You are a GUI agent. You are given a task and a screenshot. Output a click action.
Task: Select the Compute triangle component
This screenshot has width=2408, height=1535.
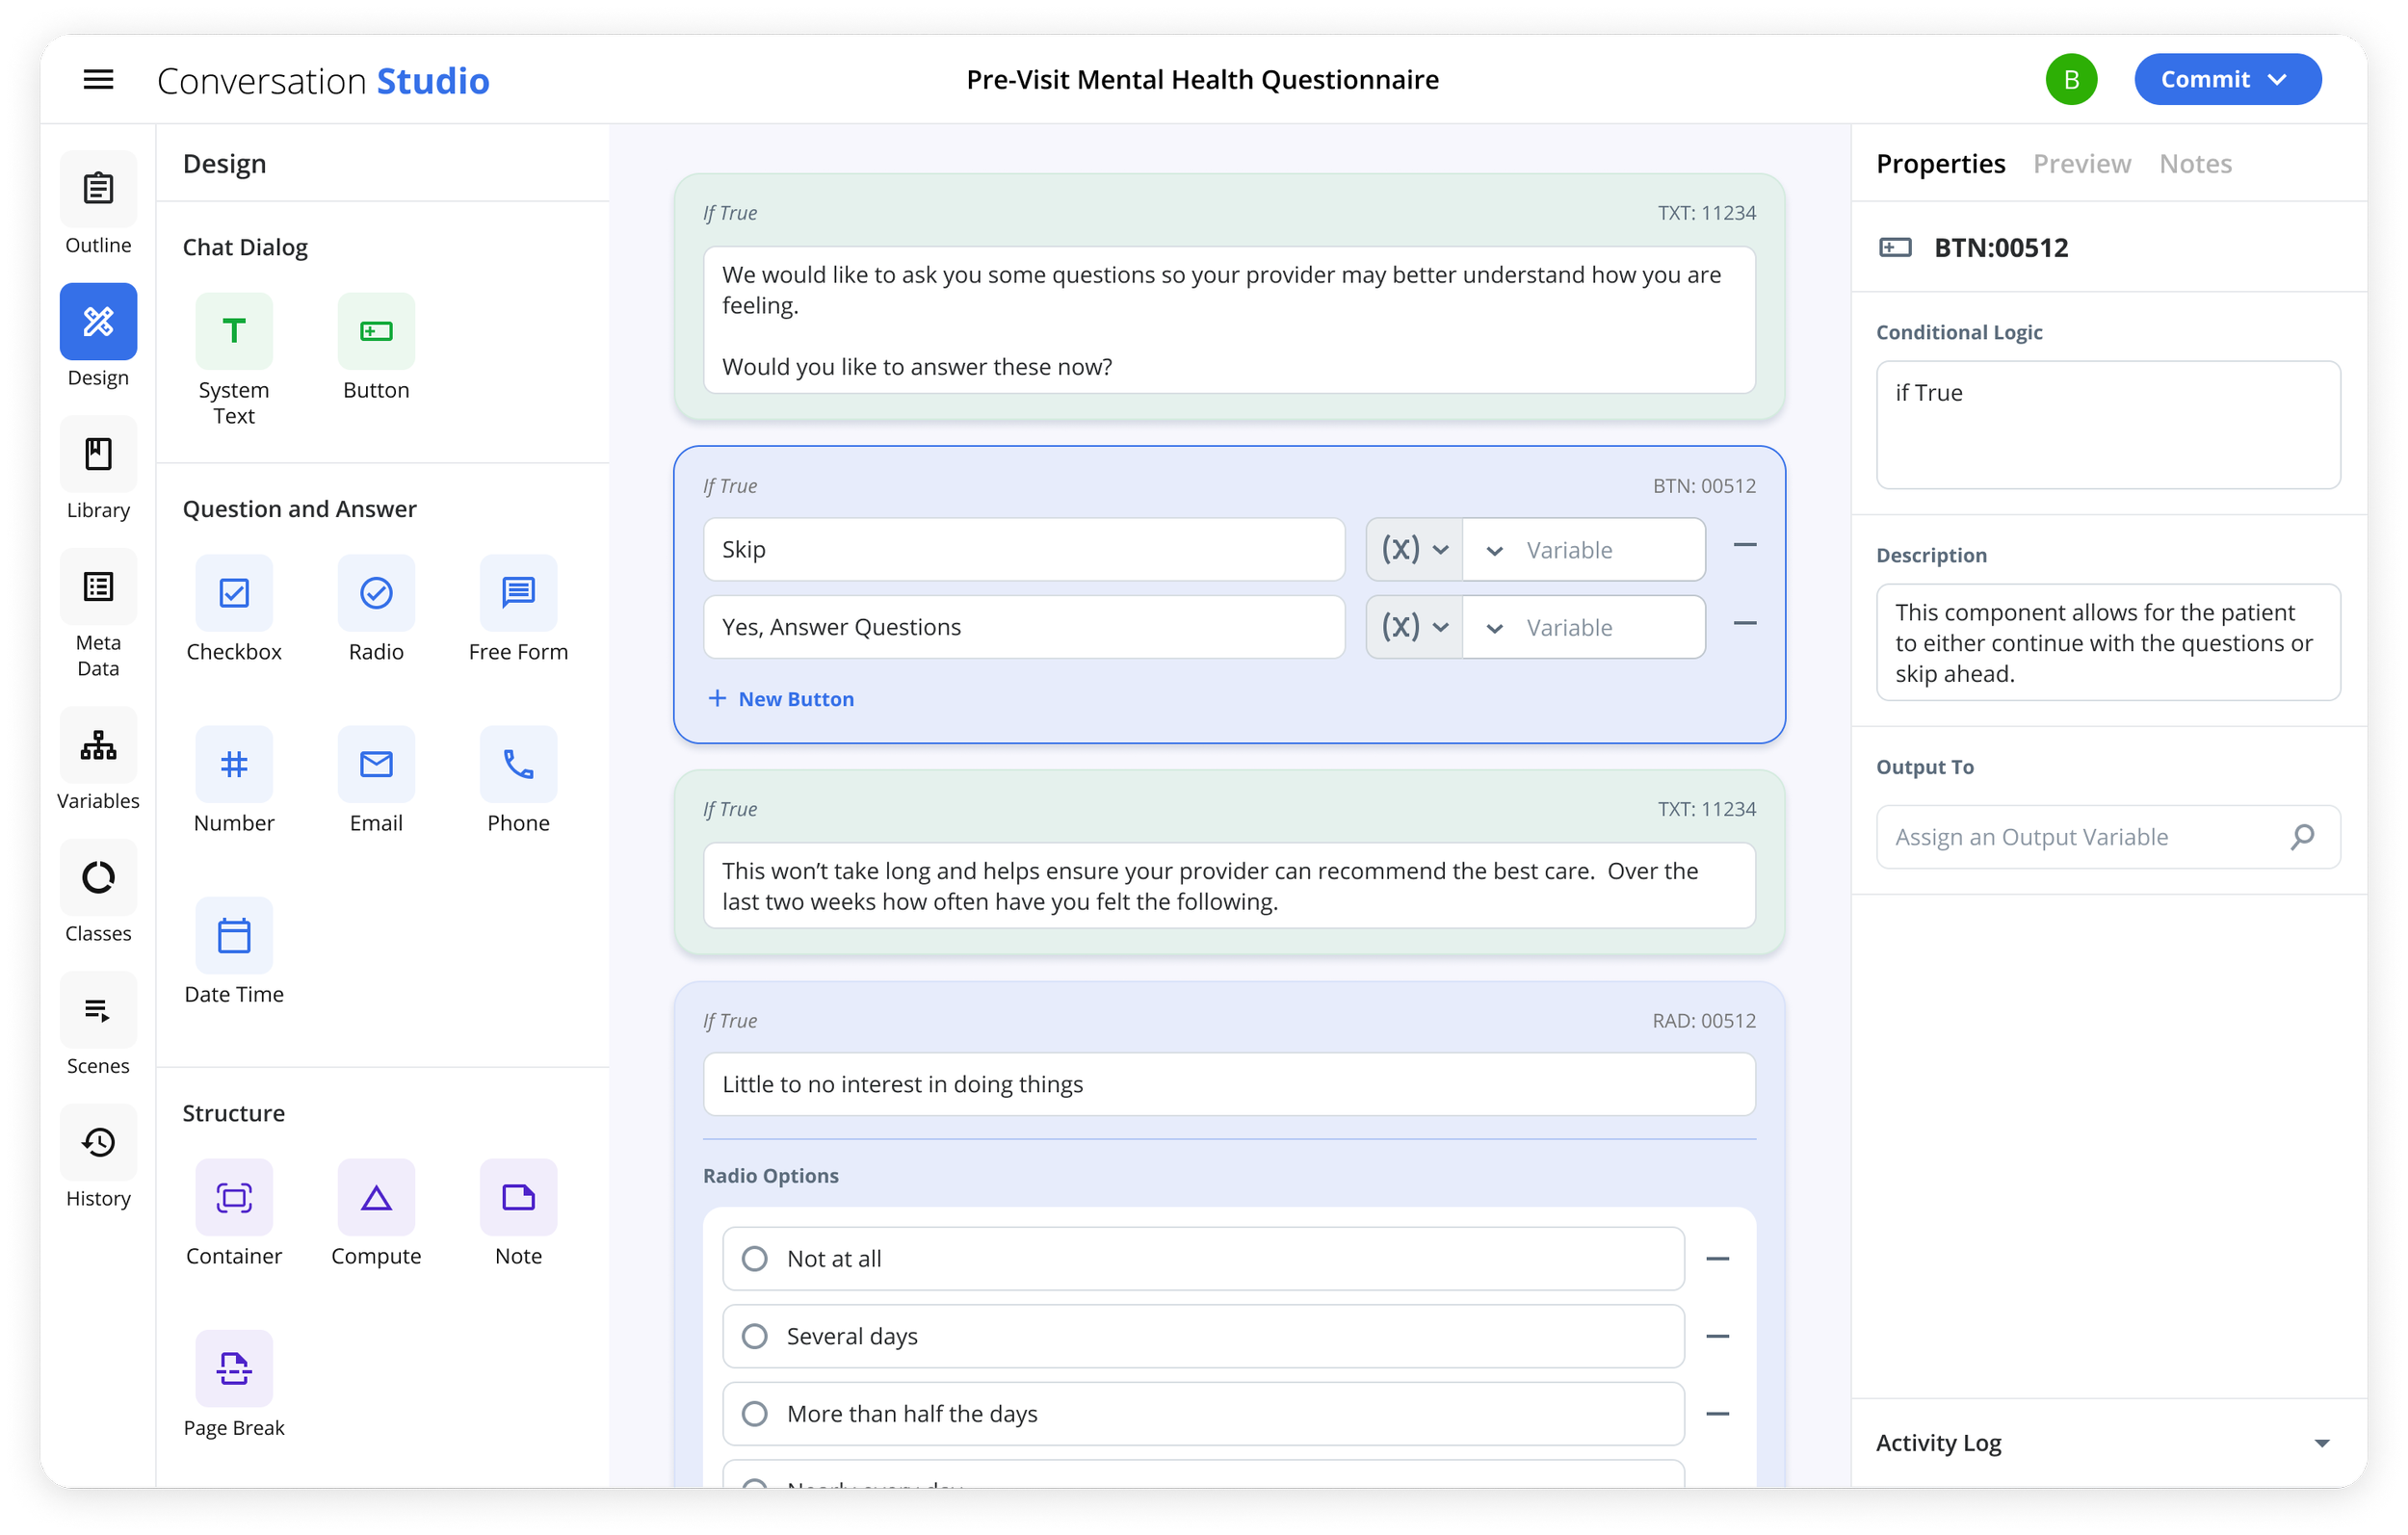click(376, 1197)
